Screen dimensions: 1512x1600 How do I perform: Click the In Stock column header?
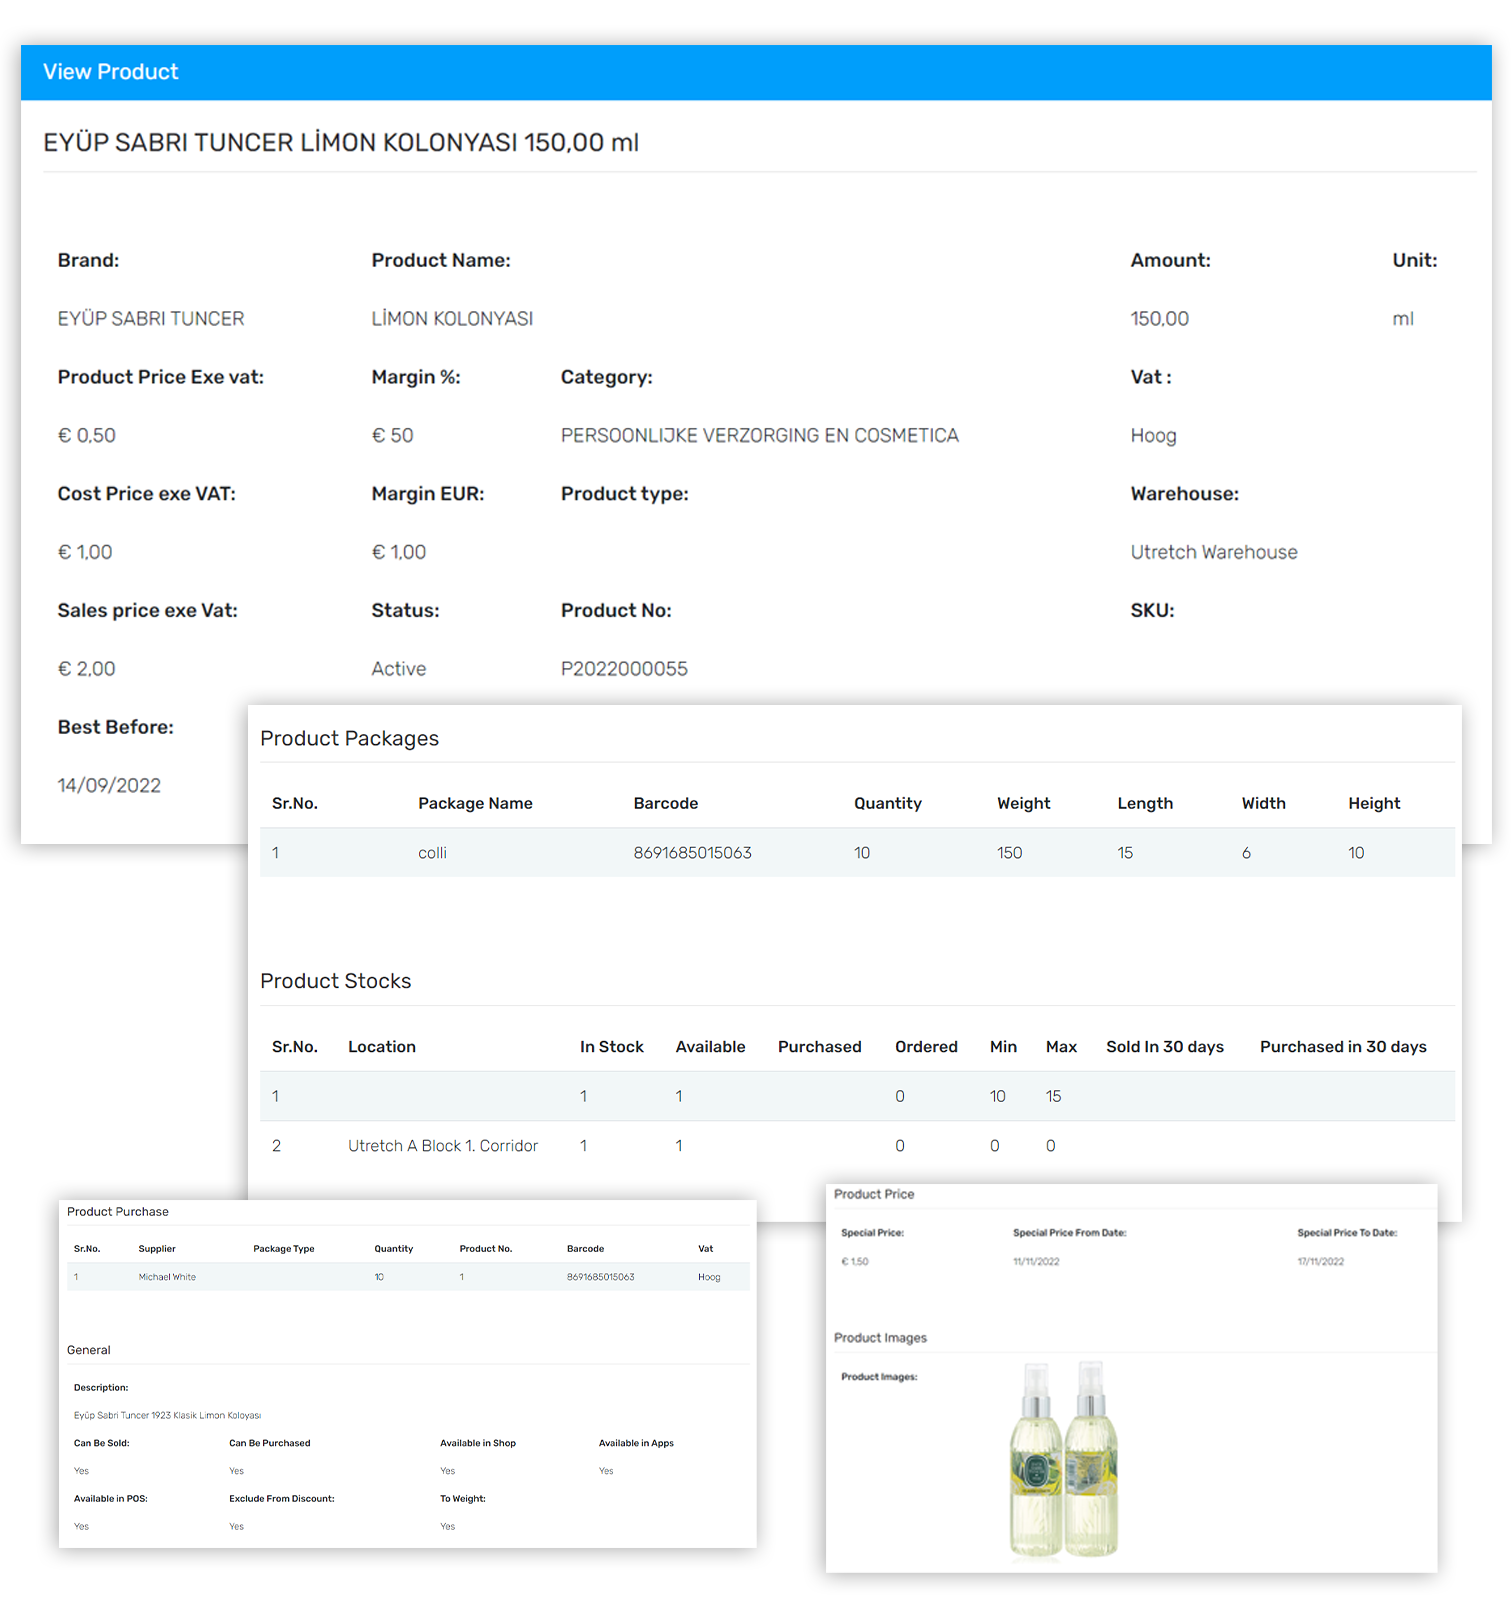612,1047
